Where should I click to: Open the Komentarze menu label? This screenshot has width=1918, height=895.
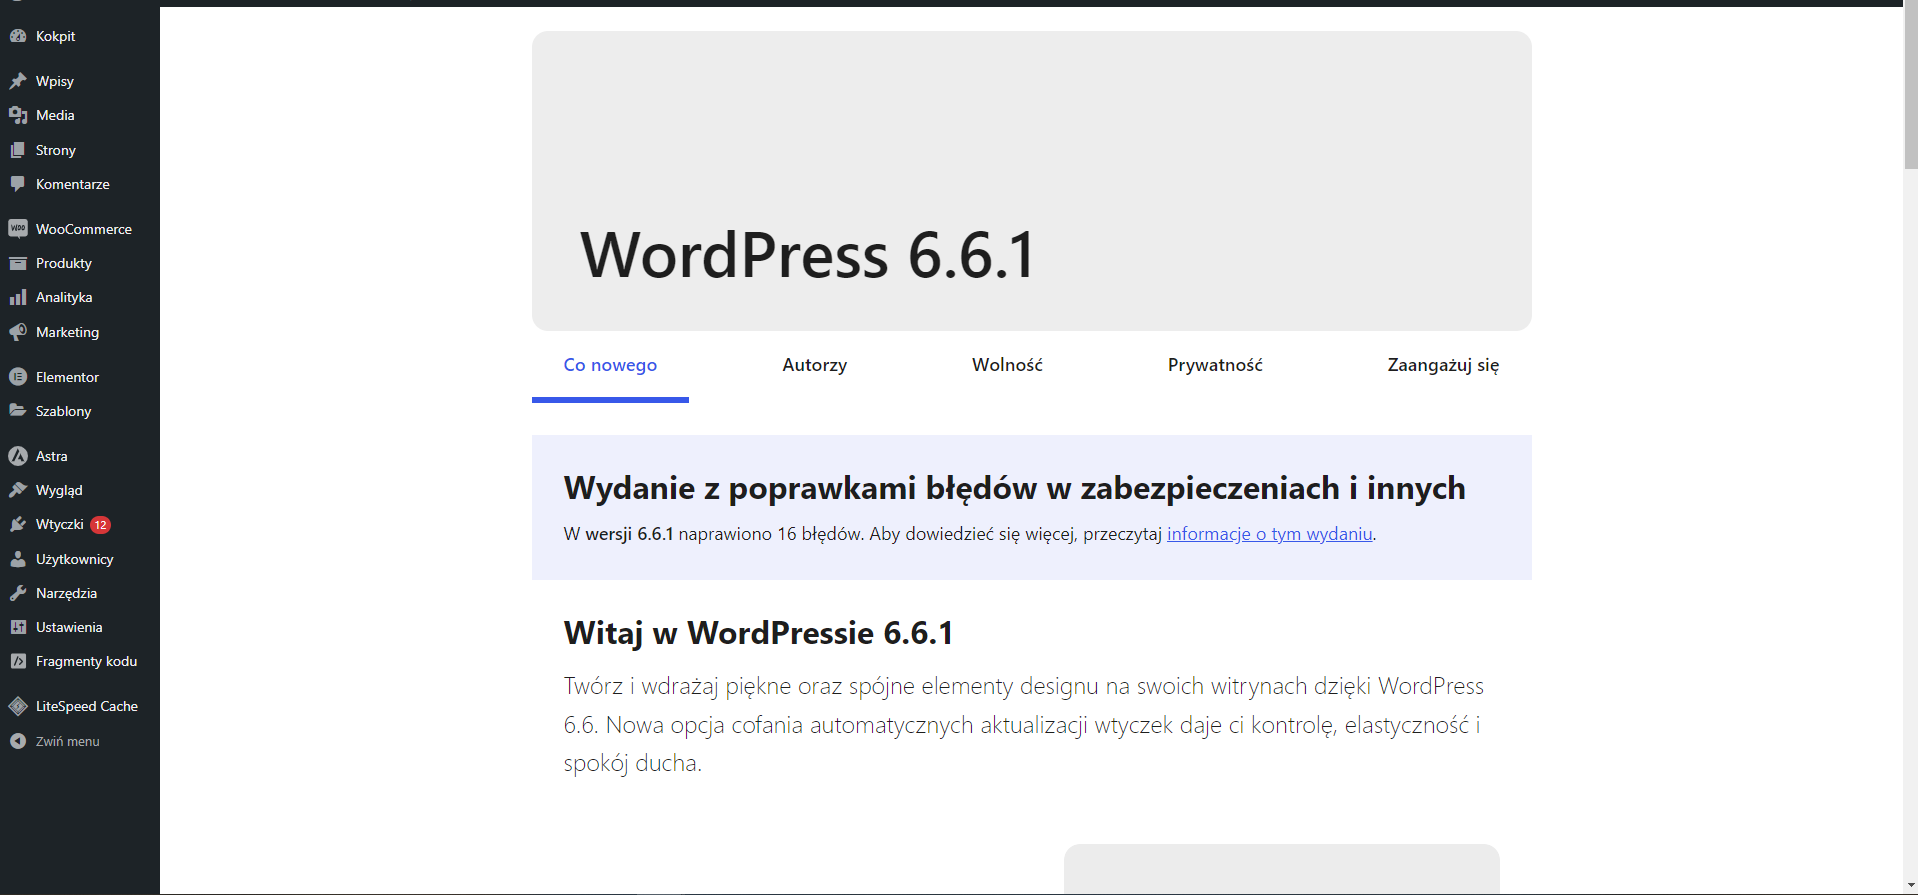pos(73,184)
